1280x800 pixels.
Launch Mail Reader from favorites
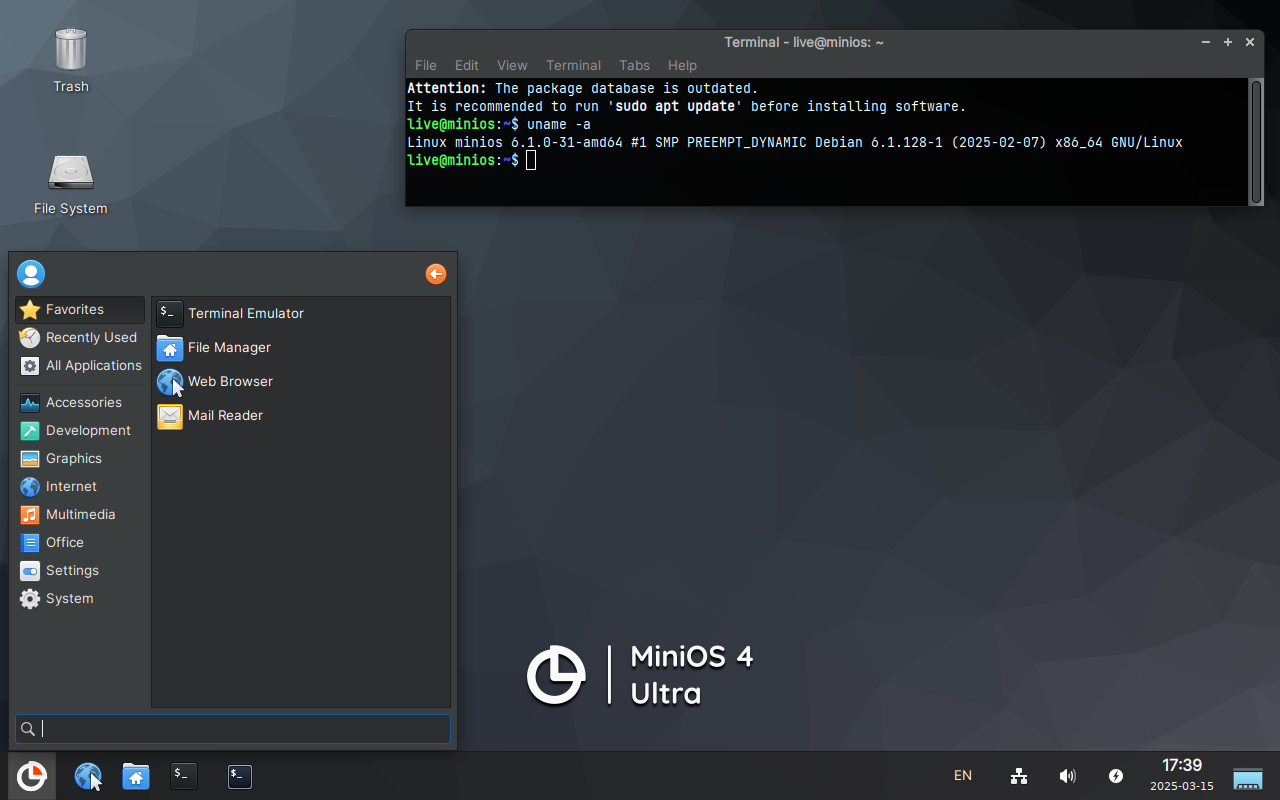[x=301, y=416]
